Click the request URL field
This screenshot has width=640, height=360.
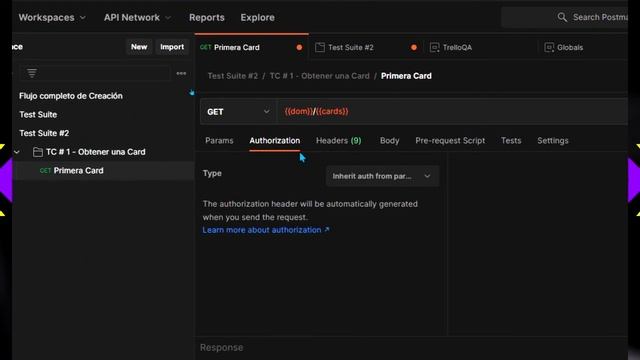(x=452, y=111)
